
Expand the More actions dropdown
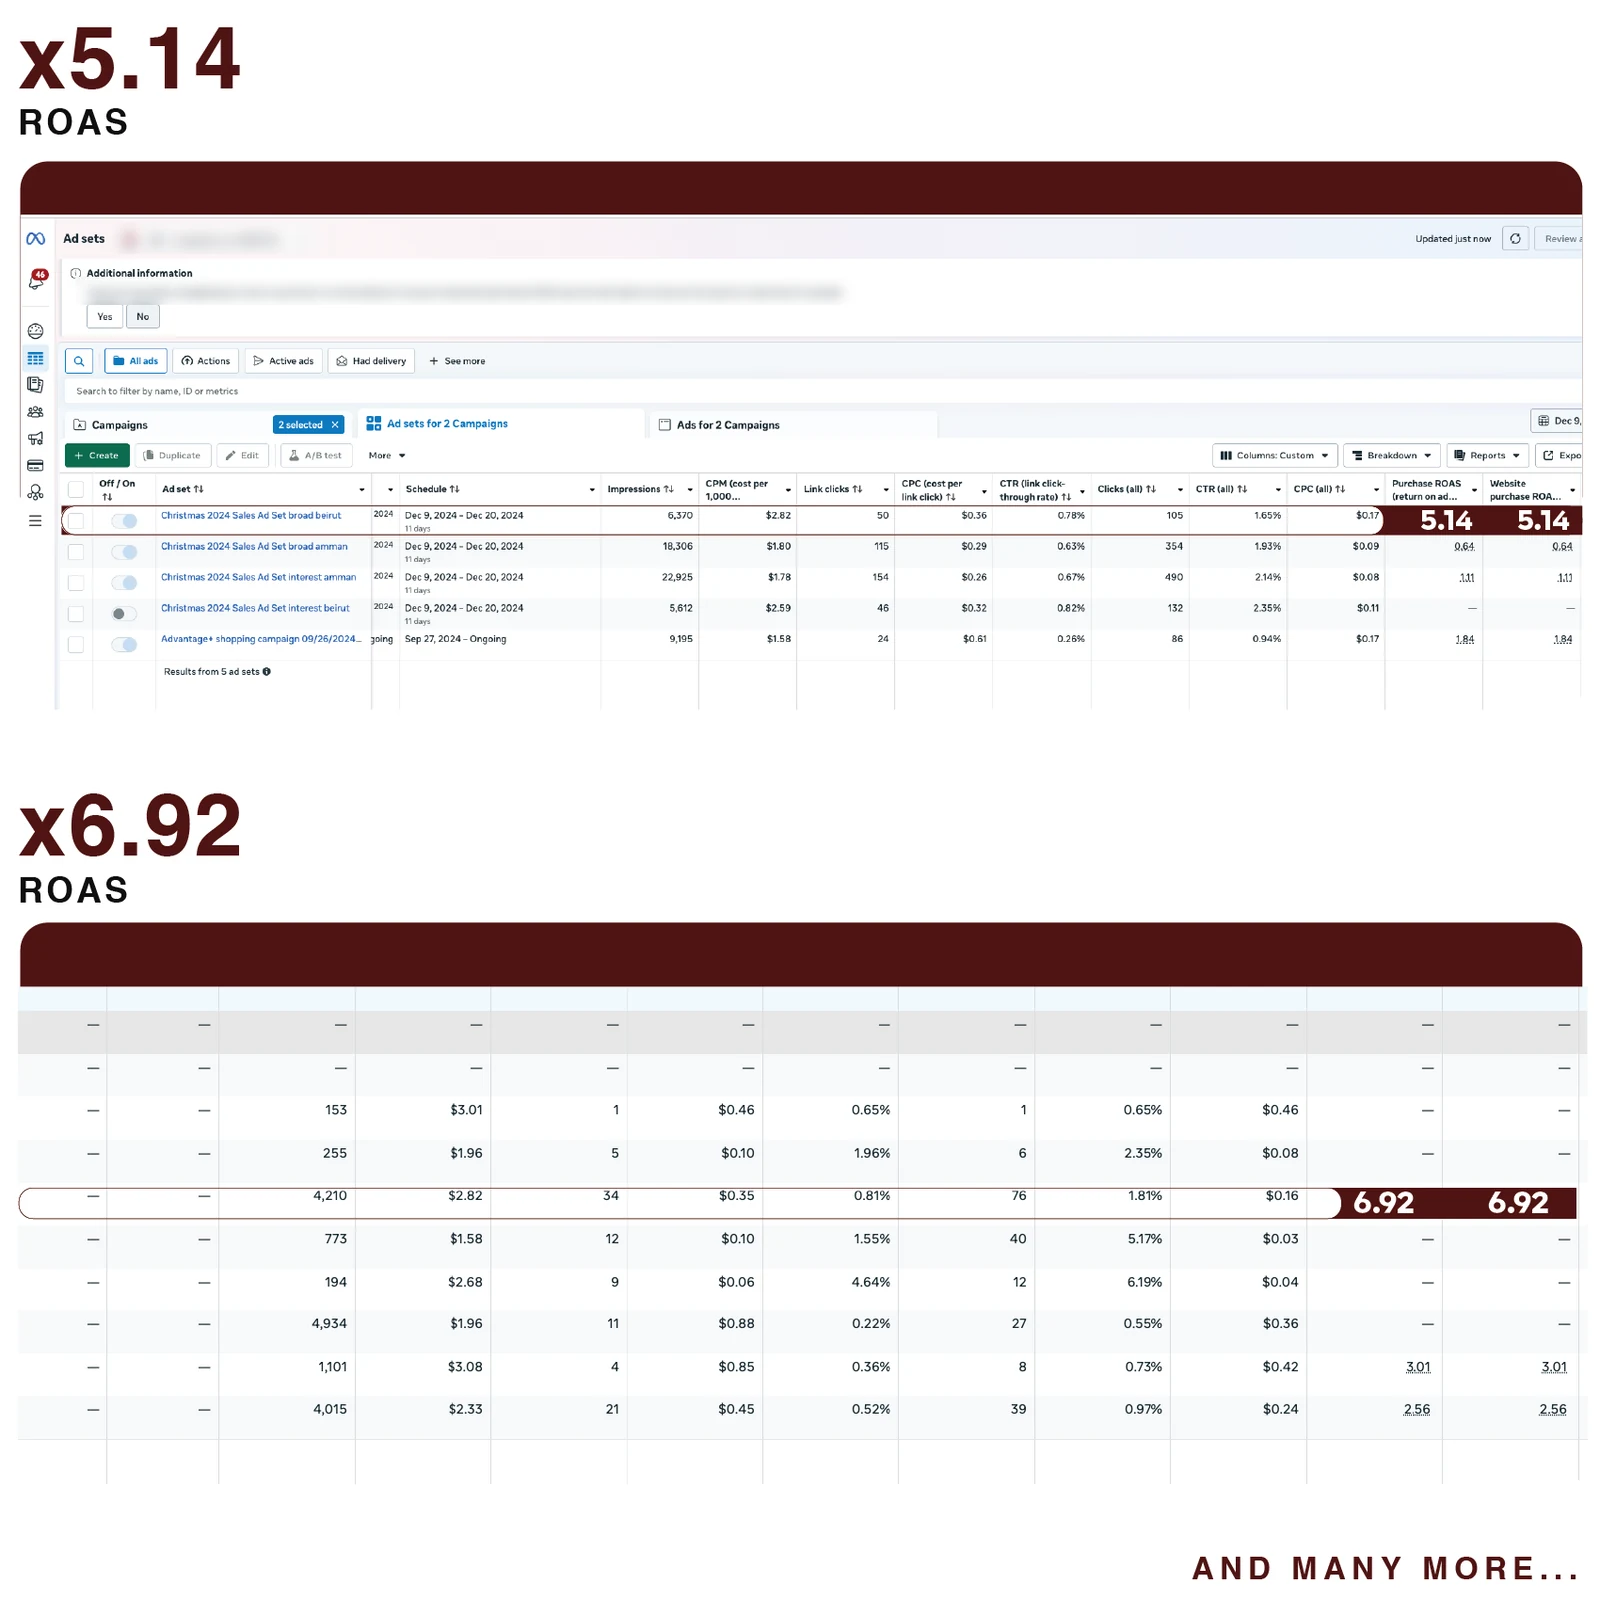[387, 456]
